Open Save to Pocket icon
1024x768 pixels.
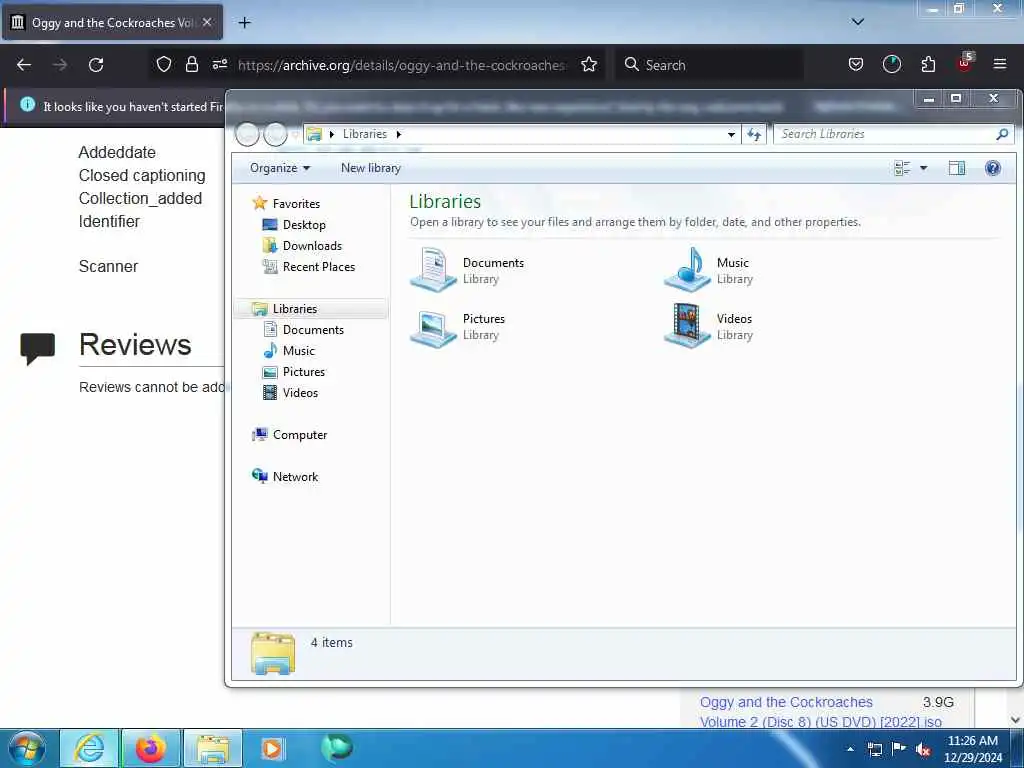click(x=856, y=64)
